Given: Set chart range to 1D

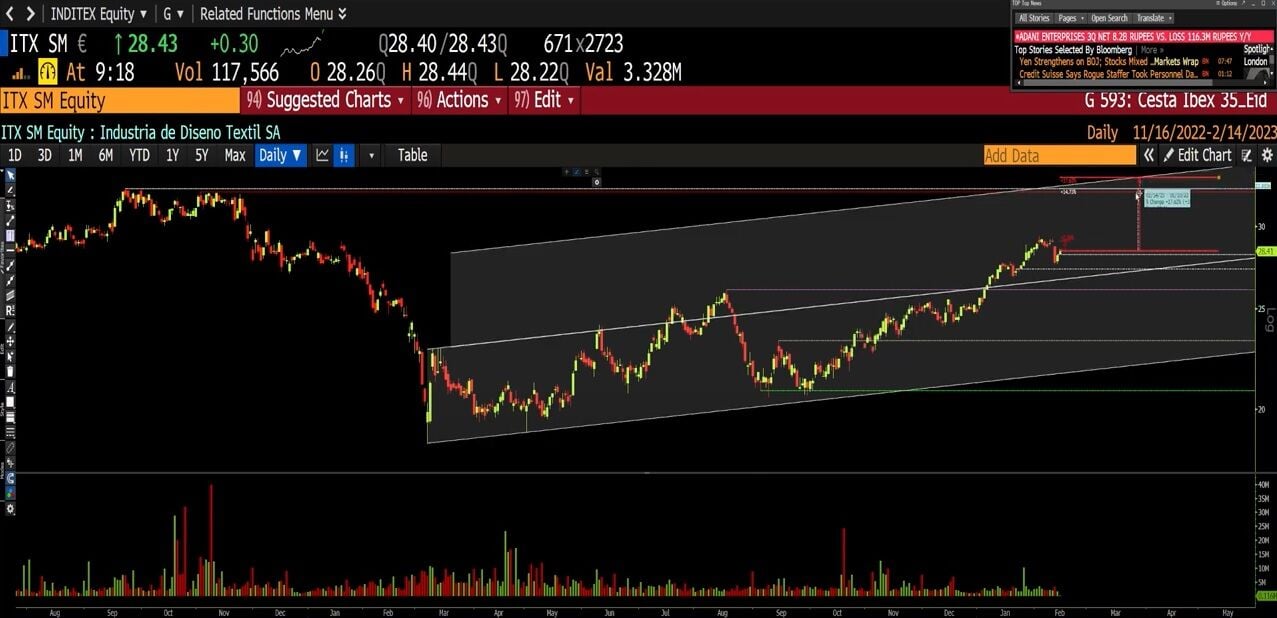Looking at the screenshot, I should click(15, 155).
